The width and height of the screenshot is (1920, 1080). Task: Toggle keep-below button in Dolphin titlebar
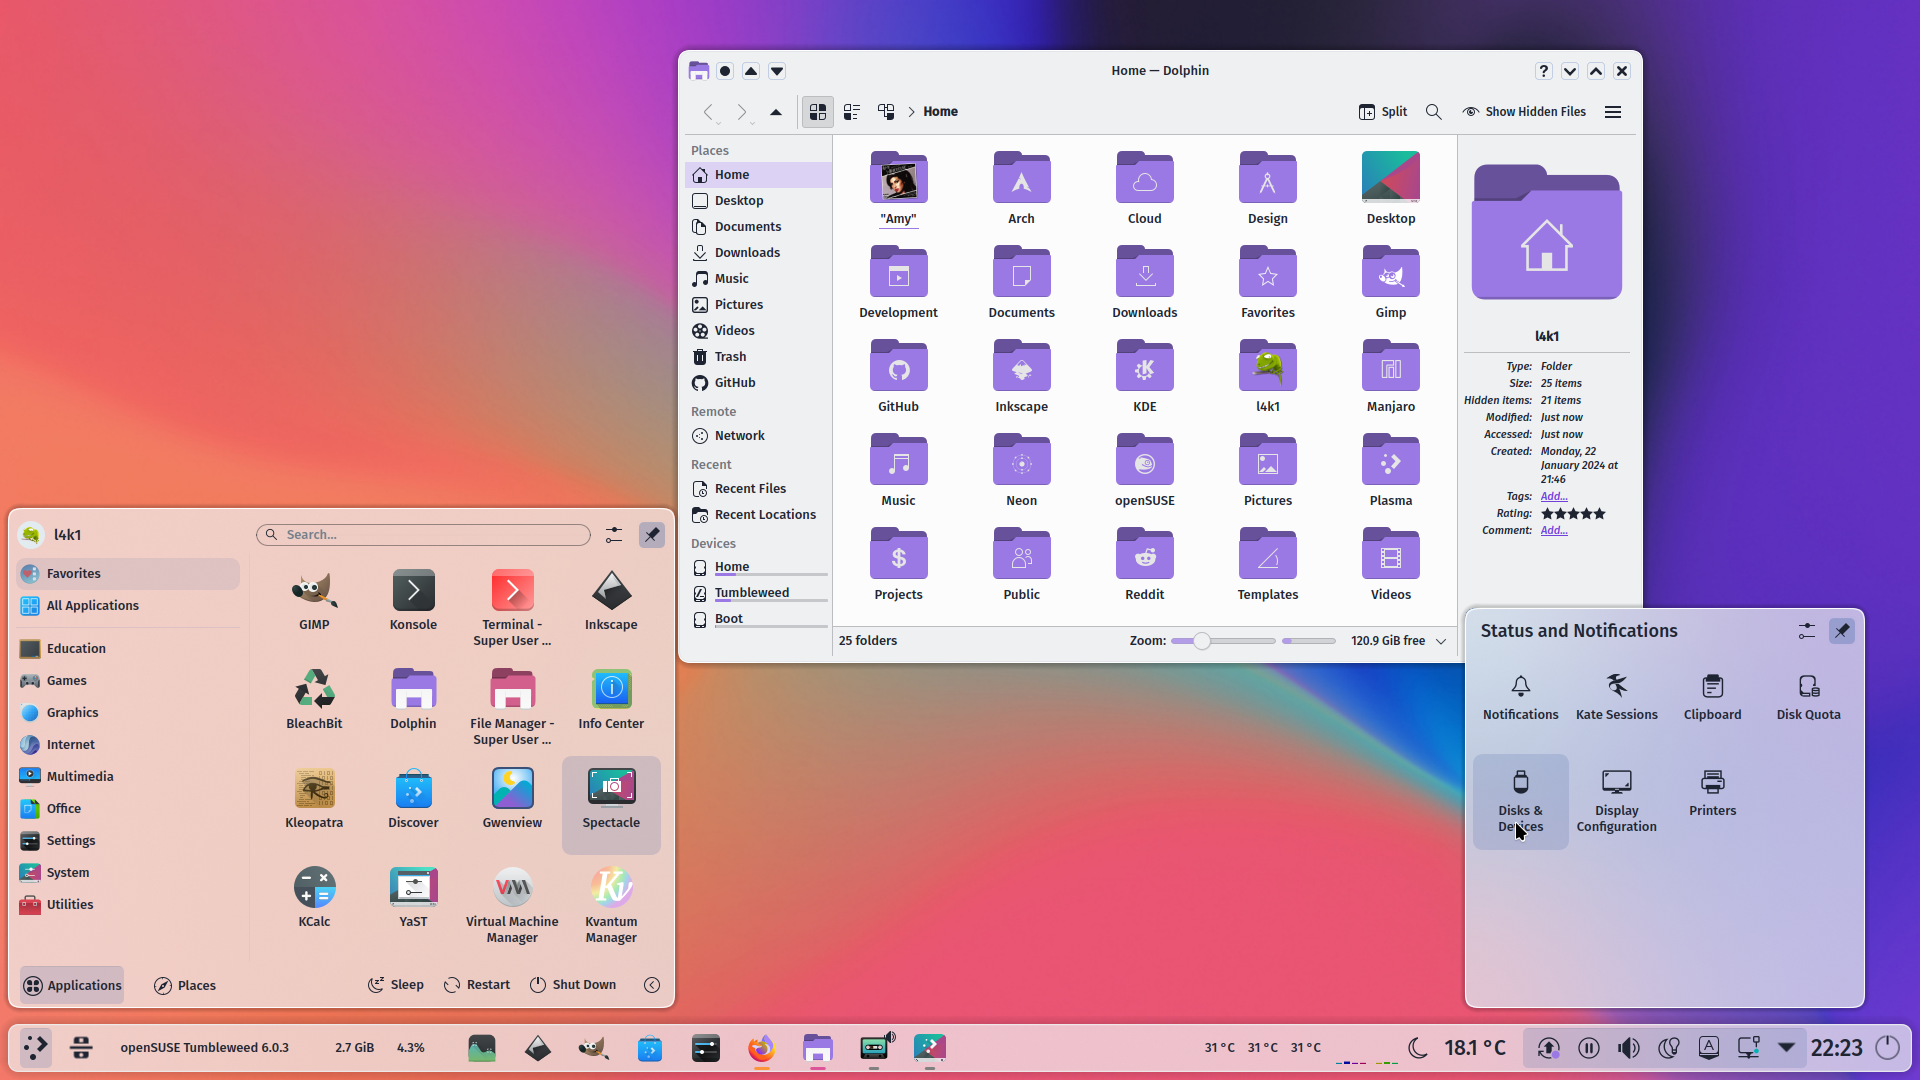point(777,71)
